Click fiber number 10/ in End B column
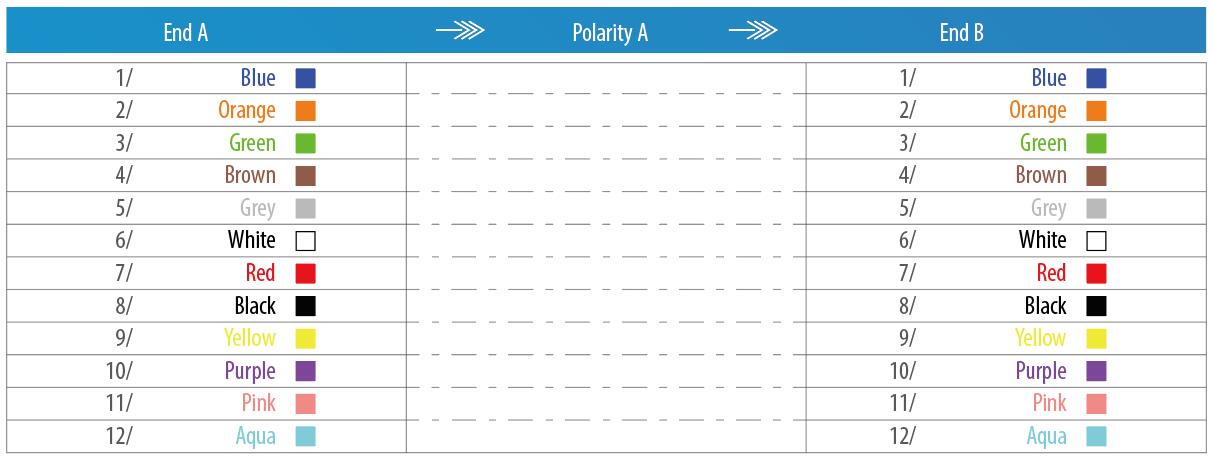This screenshot has width=1213, height=459. tap(902, 371)
